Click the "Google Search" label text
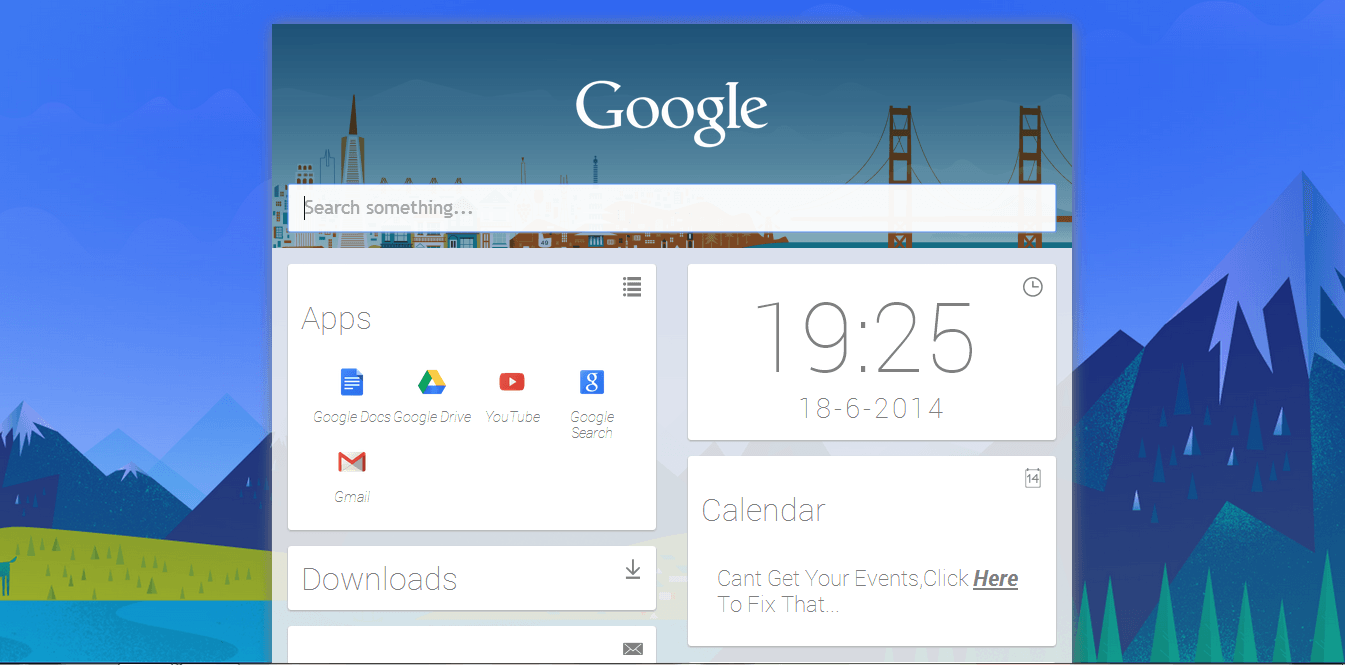The height and width of the screenshot is (665, 1345). (592, 425)
